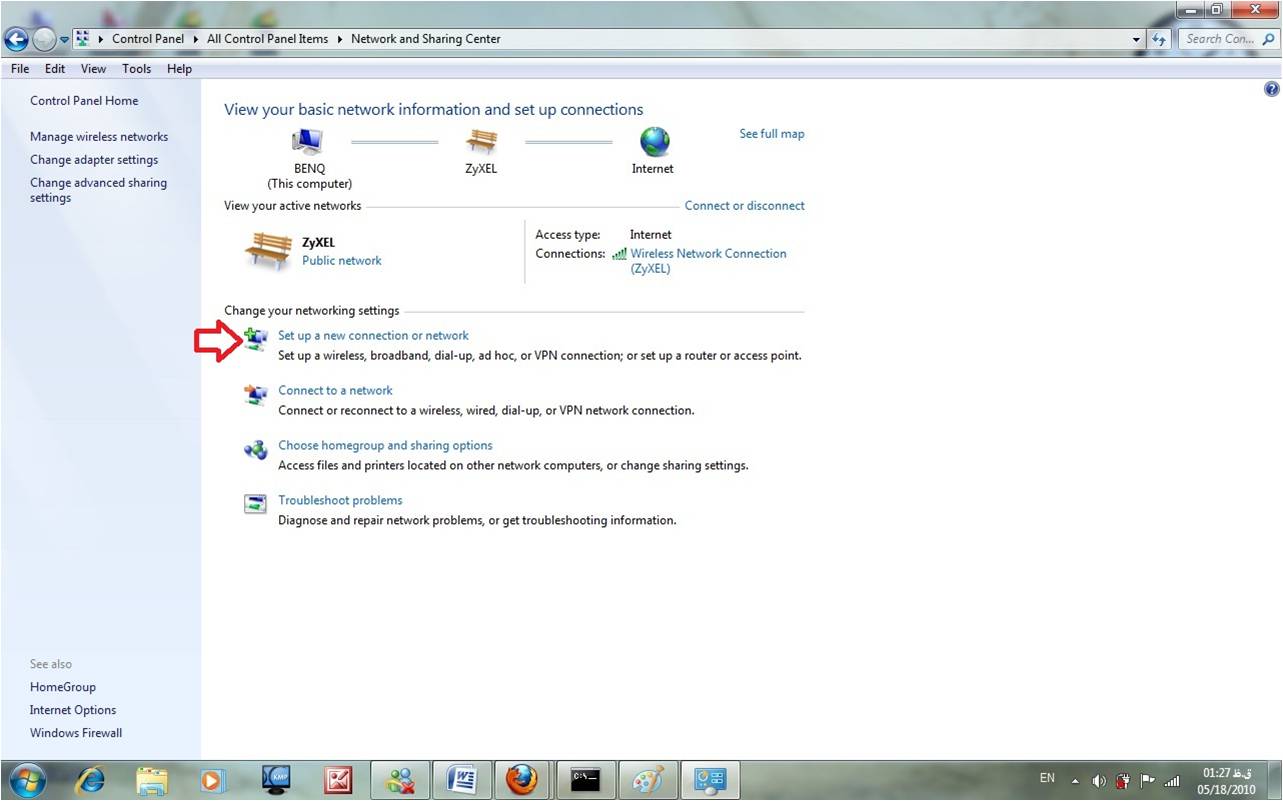Click the wireless signal bars tray icon
The width and height of the screenshot is (1283, 801).
coord(1171,780)
